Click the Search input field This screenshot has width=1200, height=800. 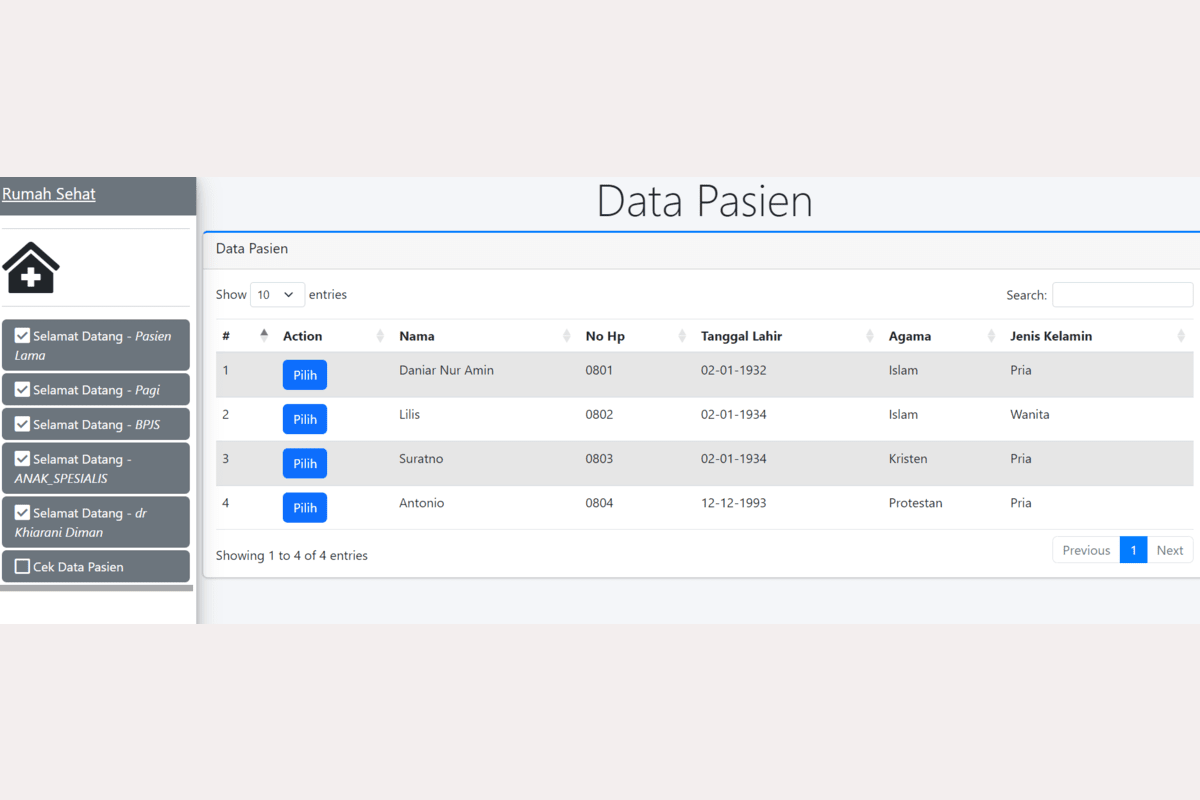[1122, 295]
